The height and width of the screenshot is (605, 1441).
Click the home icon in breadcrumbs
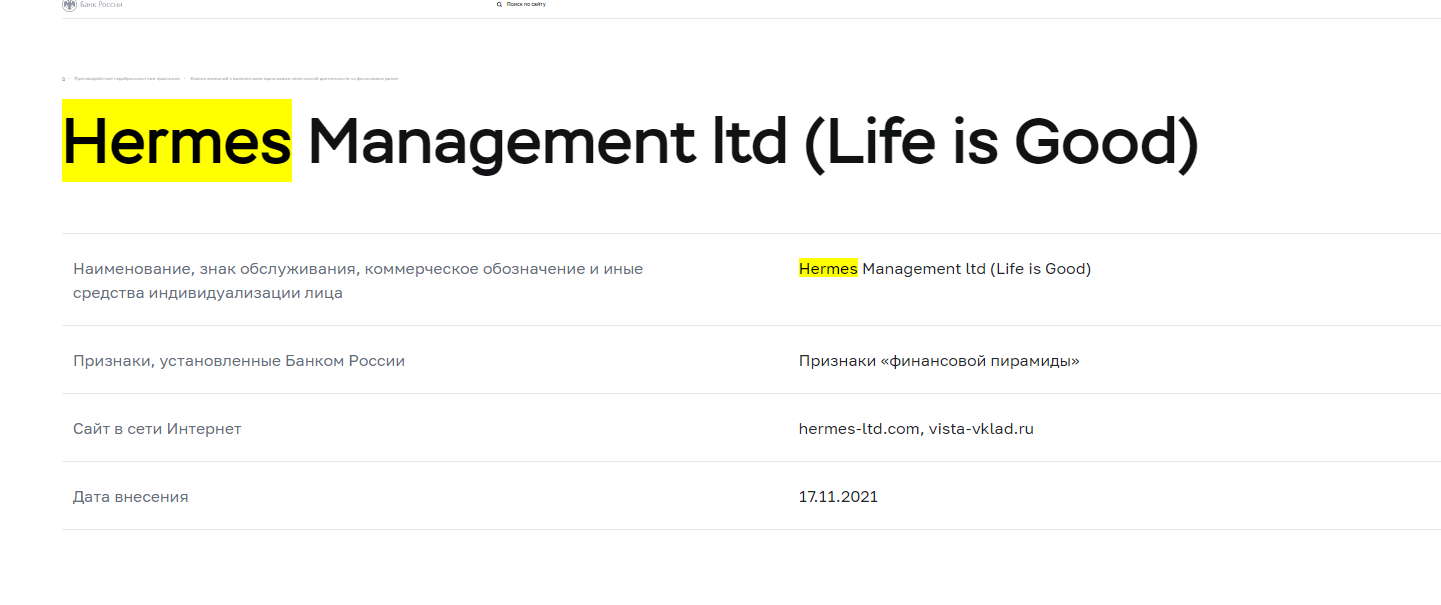click(x=64, y=78)
